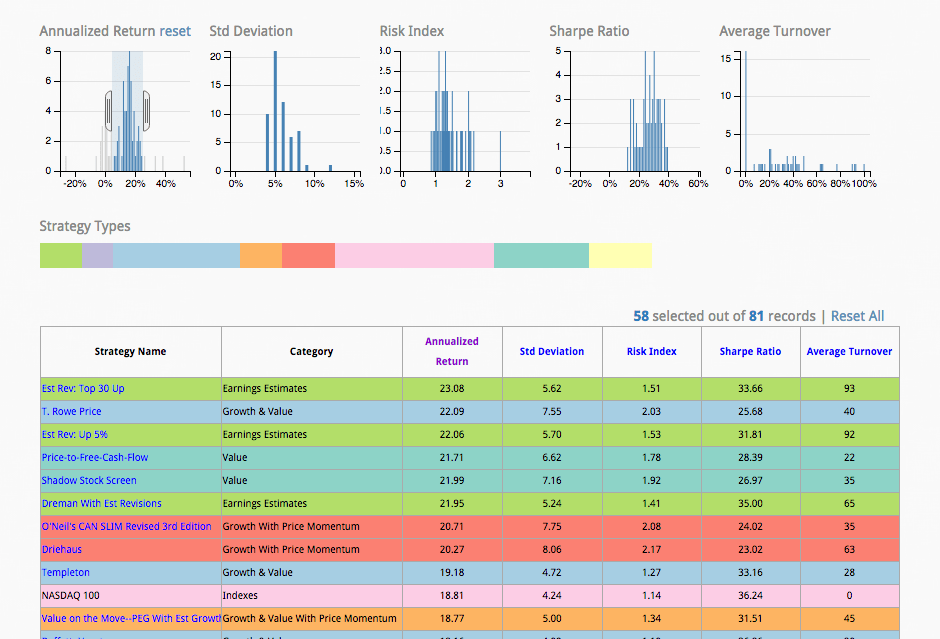Screen dimensions: 940x639
Task: Click average turnover value 92 in Est Rev: Up 5% row
Action: [849, 435]
